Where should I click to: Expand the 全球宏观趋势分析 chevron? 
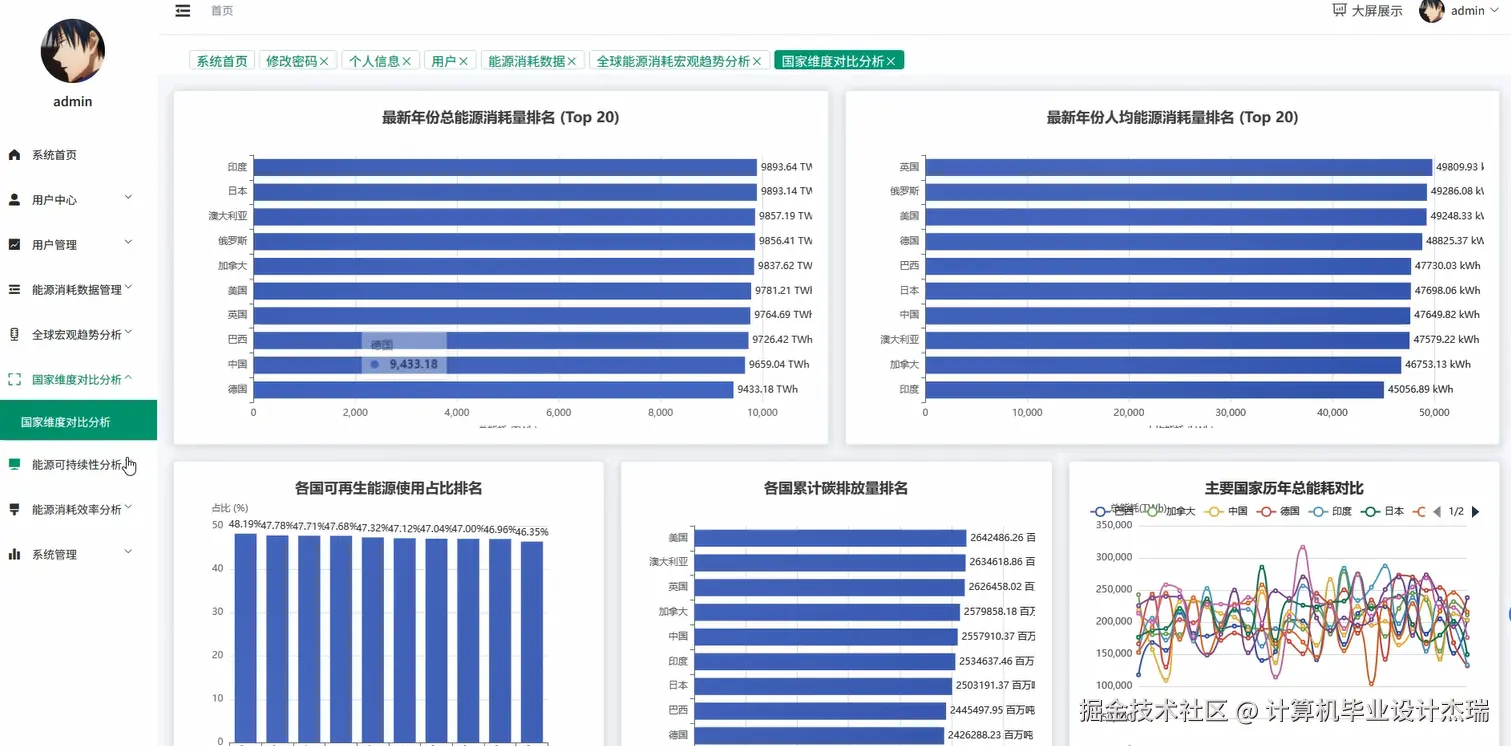coord(128,333)
